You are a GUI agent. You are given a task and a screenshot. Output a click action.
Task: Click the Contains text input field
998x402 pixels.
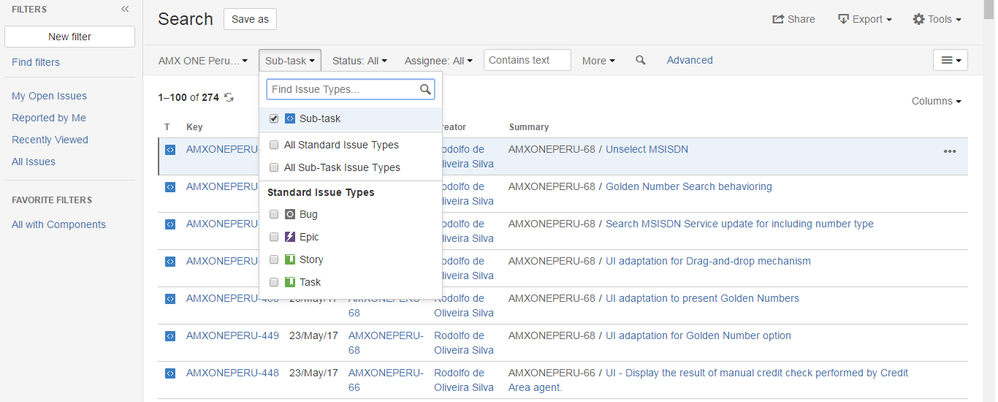(527, 60)
